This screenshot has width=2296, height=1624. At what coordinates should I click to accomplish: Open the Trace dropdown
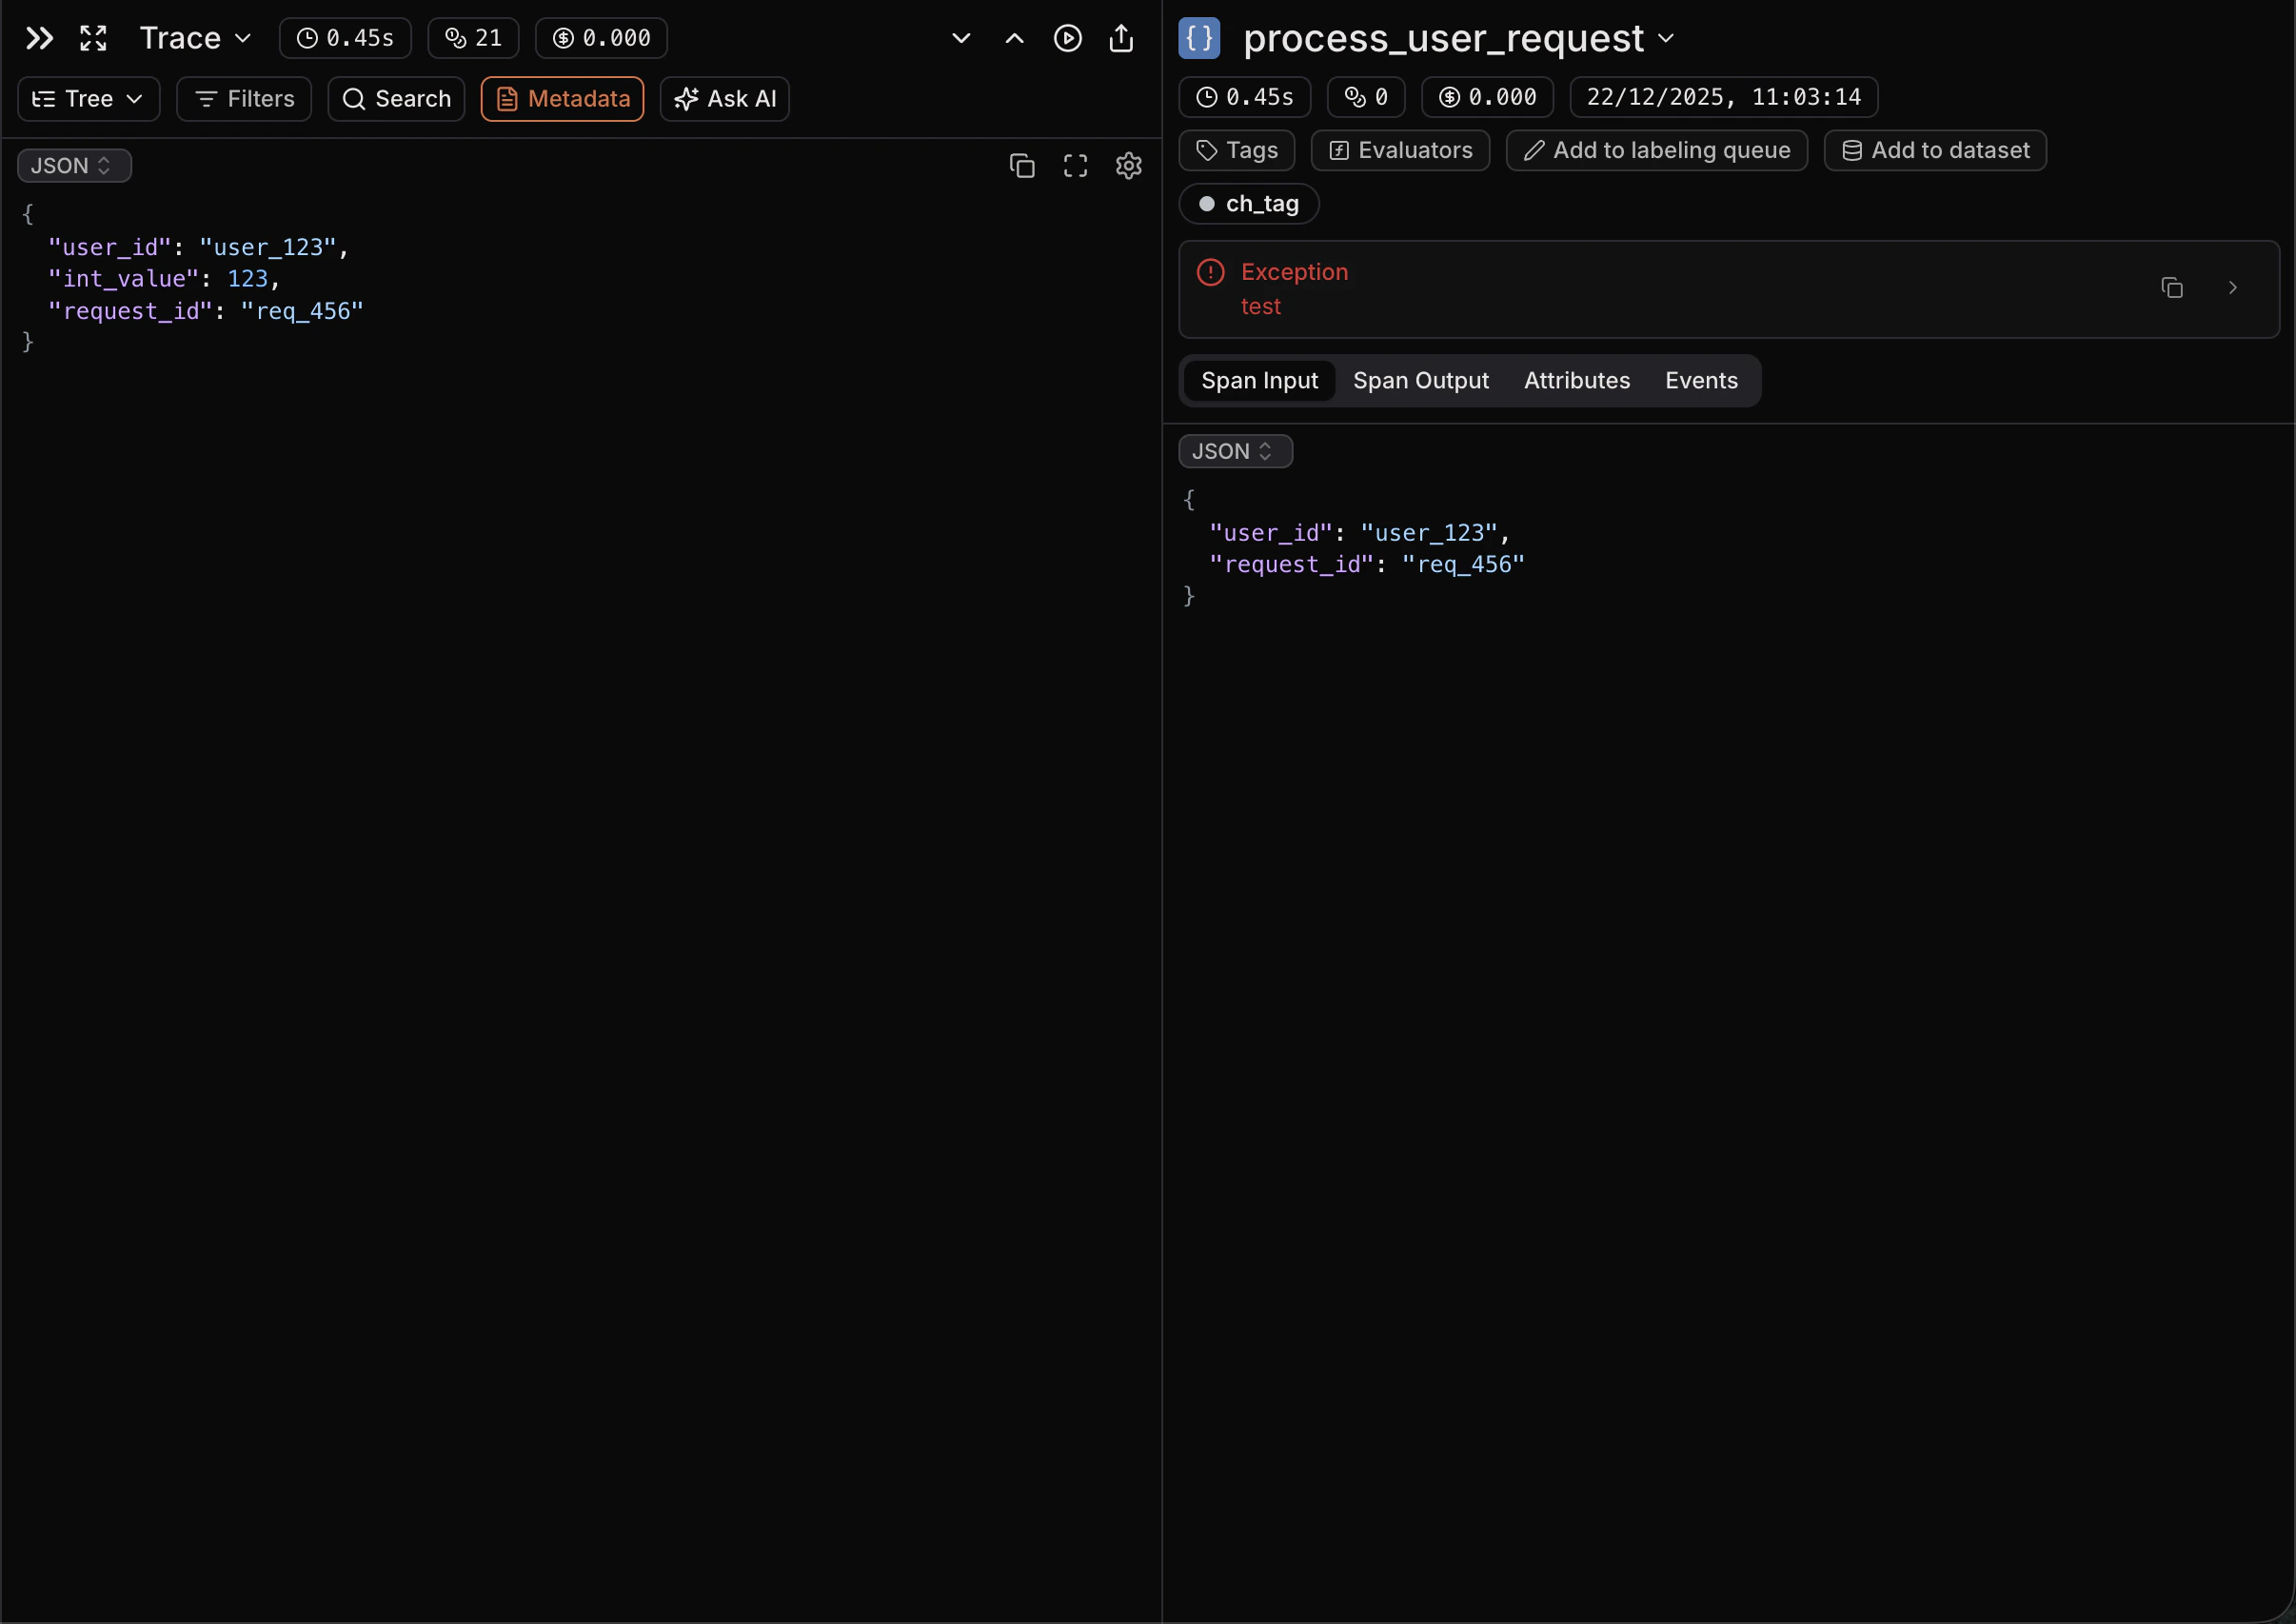click(194, 38)
